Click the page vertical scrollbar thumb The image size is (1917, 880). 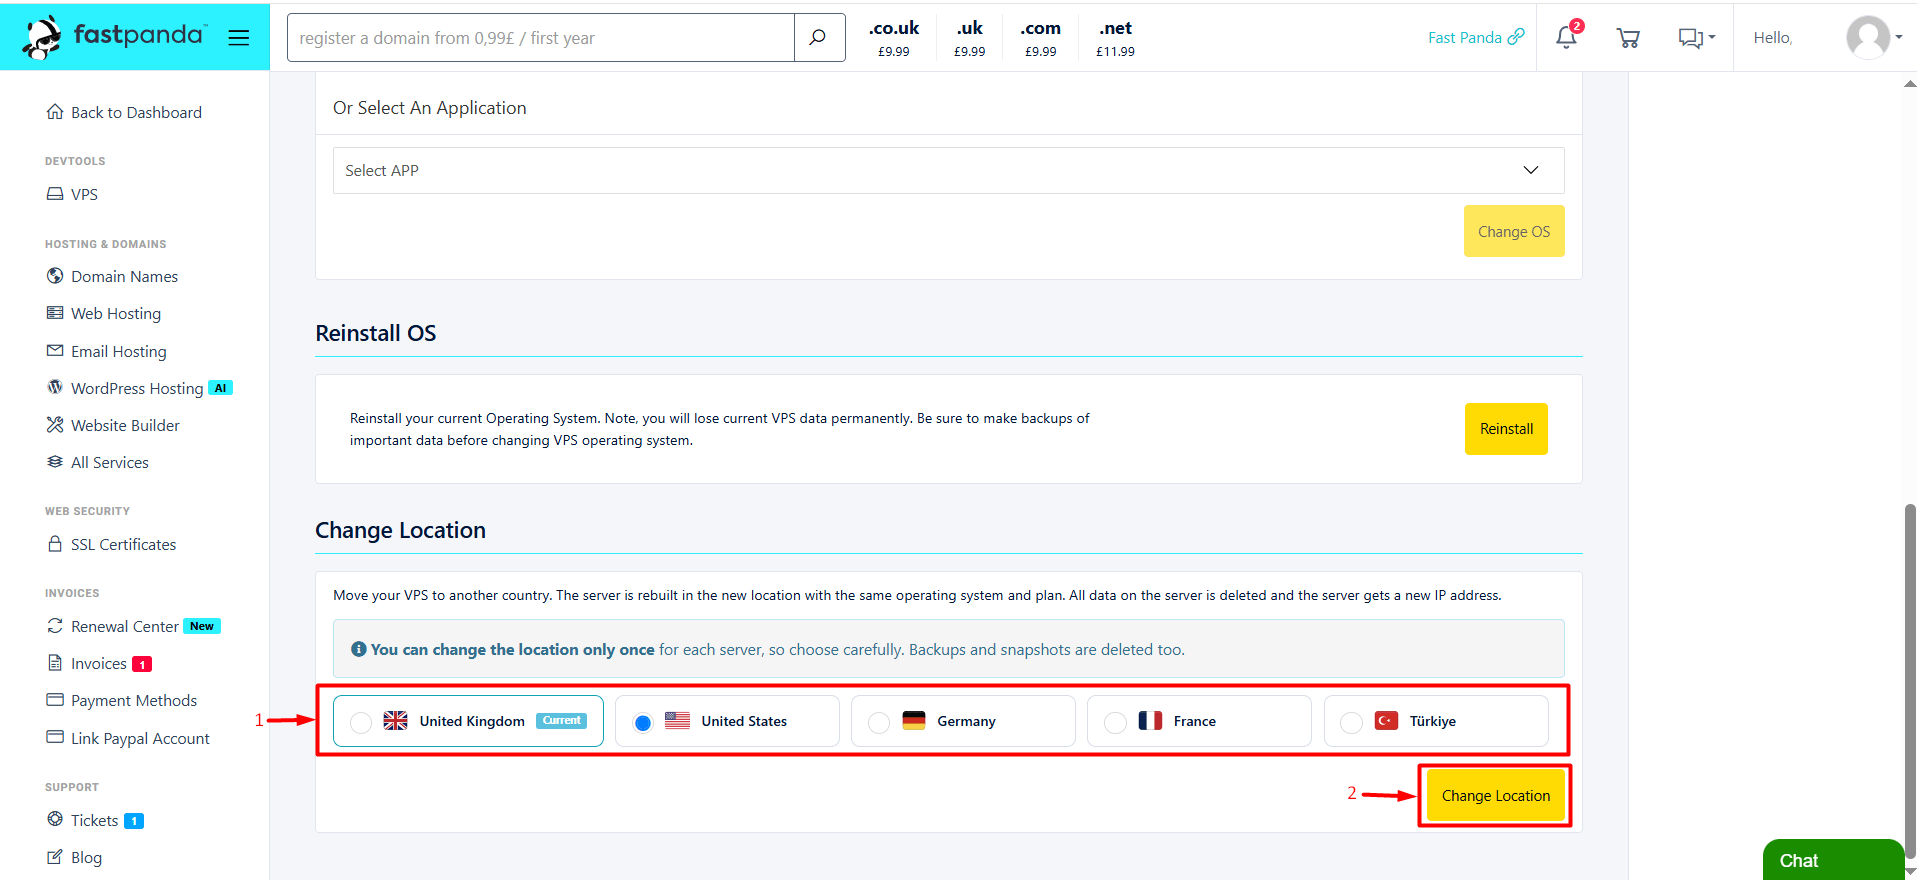tap(1910, 680)
